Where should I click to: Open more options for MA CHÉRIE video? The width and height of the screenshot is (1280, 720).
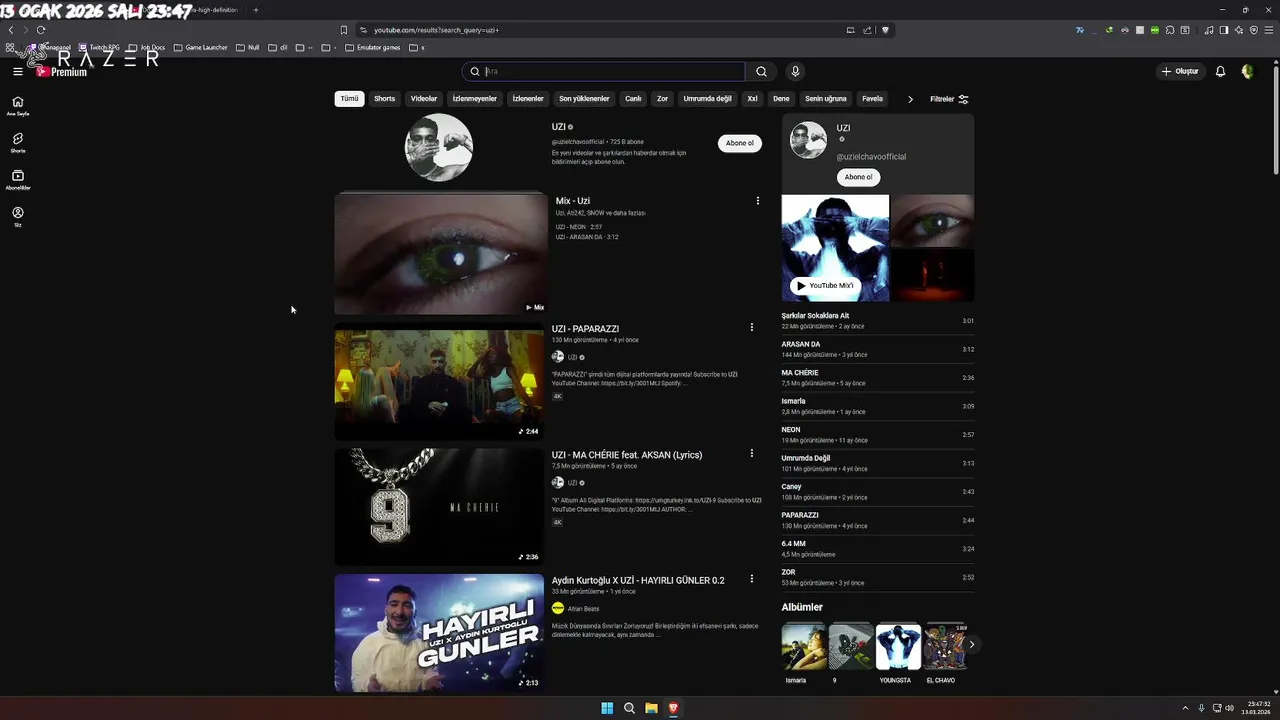coord(752,453)
